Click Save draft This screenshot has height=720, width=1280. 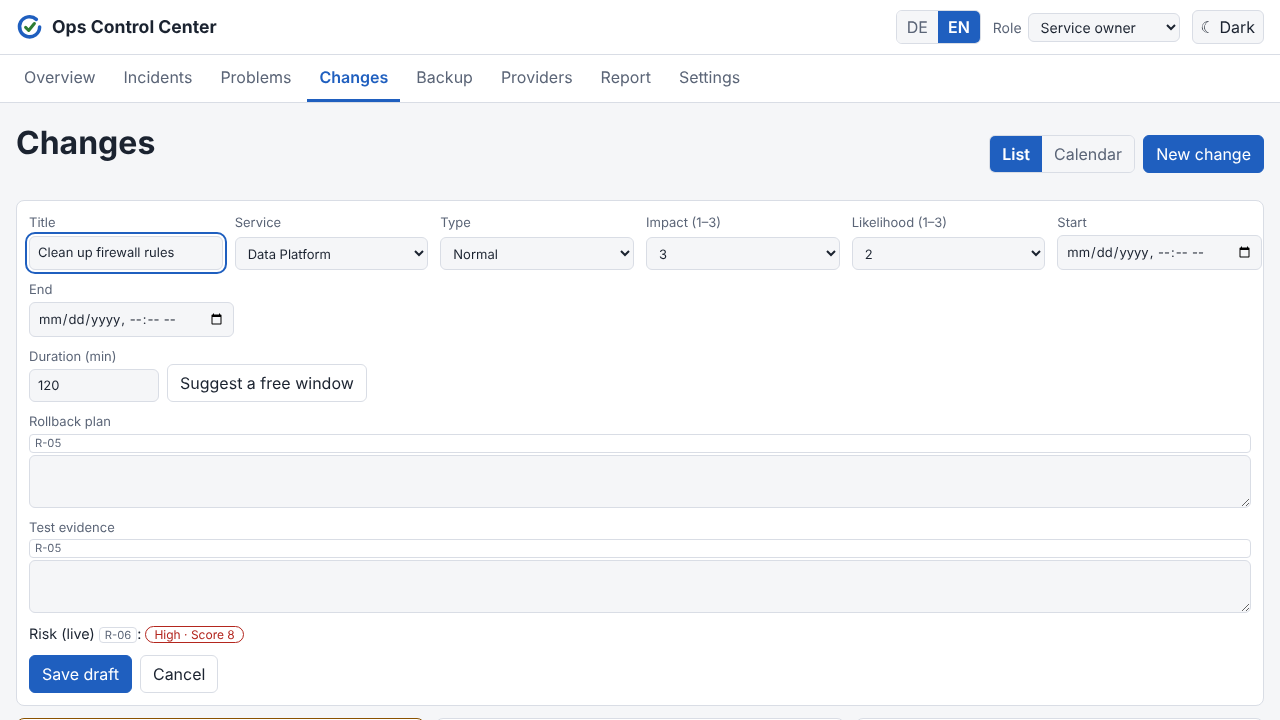pos(80,674)
